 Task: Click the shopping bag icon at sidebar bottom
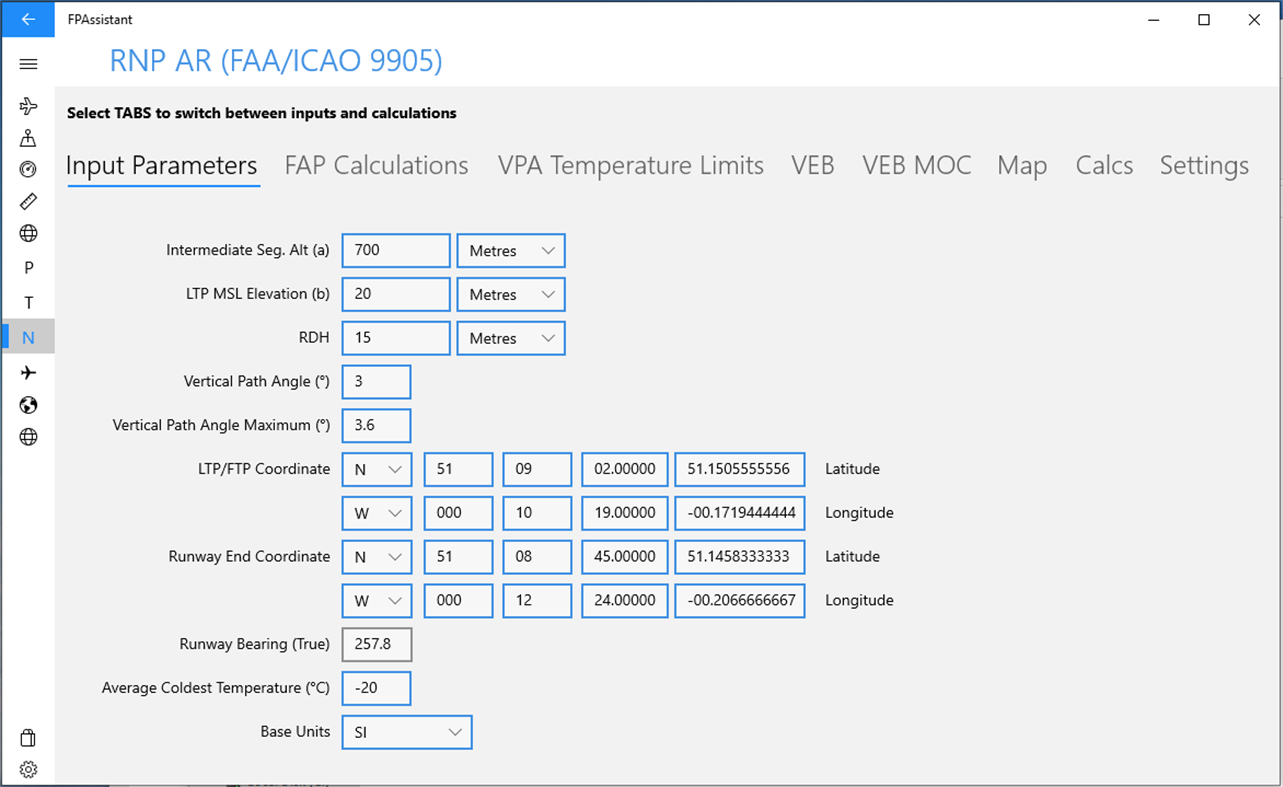coord(28,737)
